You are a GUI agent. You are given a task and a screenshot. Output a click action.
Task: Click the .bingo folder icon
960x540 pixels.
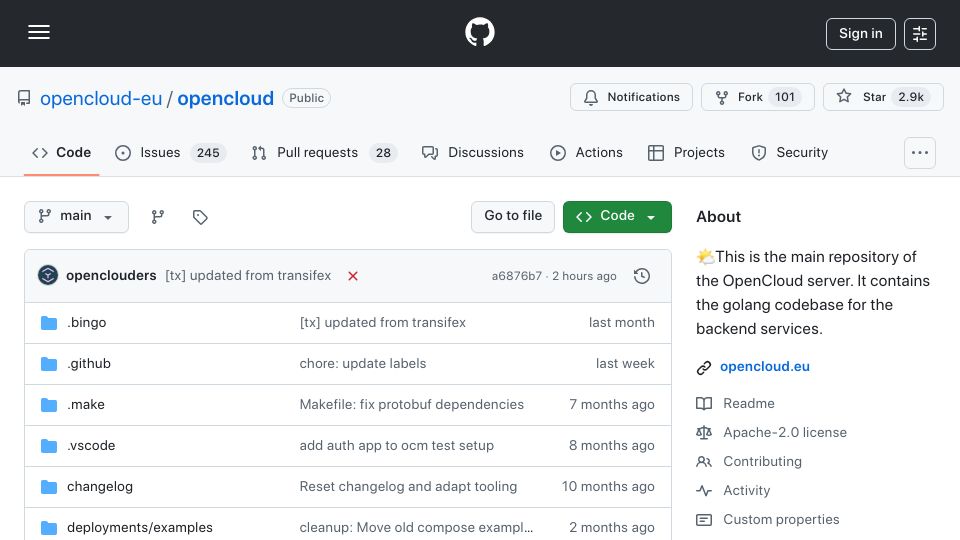(x=49, y=323)
